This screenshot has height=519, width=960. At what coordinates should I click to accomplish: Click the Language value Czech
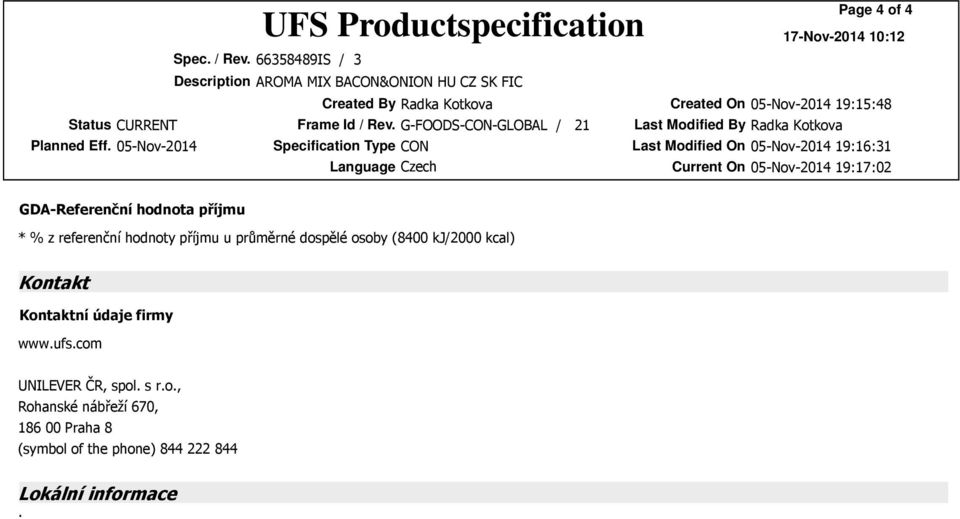pyautogui.click(x=418, y=167)
